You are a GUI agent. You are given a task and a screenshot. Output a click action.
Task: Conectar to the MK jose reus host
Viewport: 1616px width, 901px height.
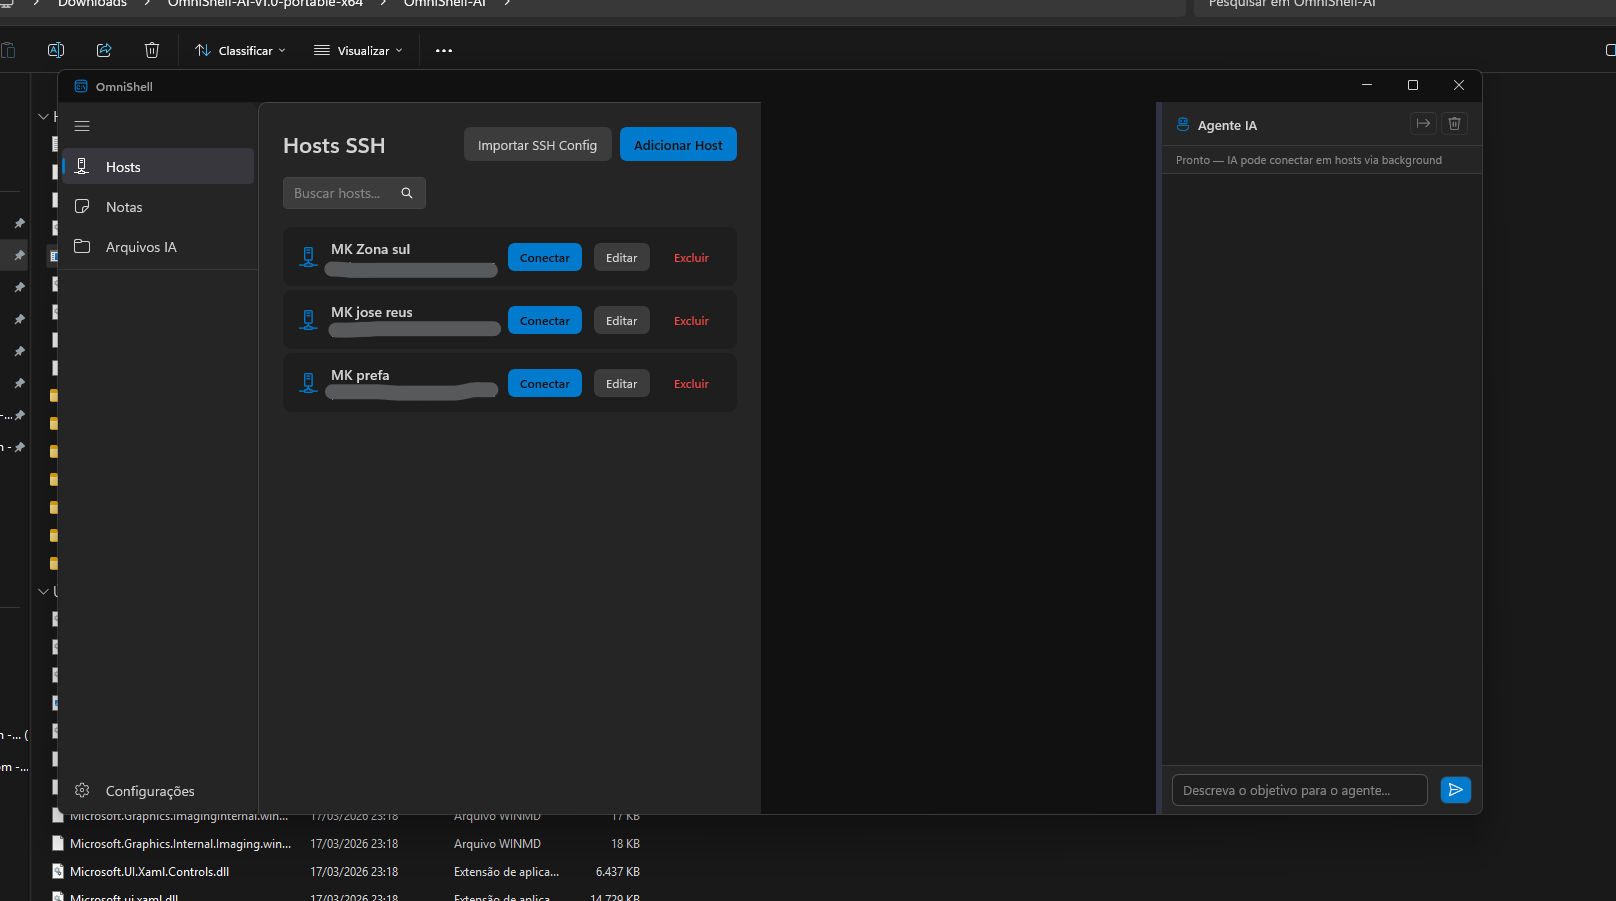click(x=544, y=320)
